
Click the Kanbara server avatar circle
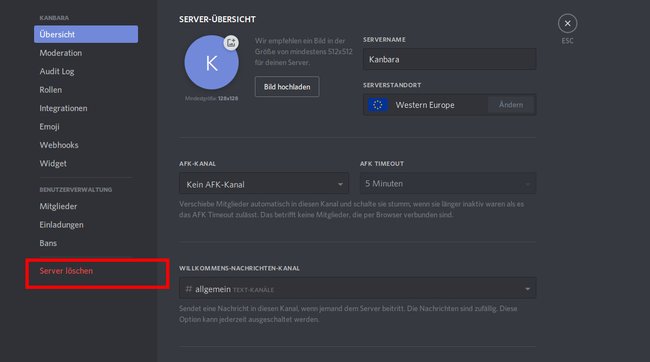211,62
